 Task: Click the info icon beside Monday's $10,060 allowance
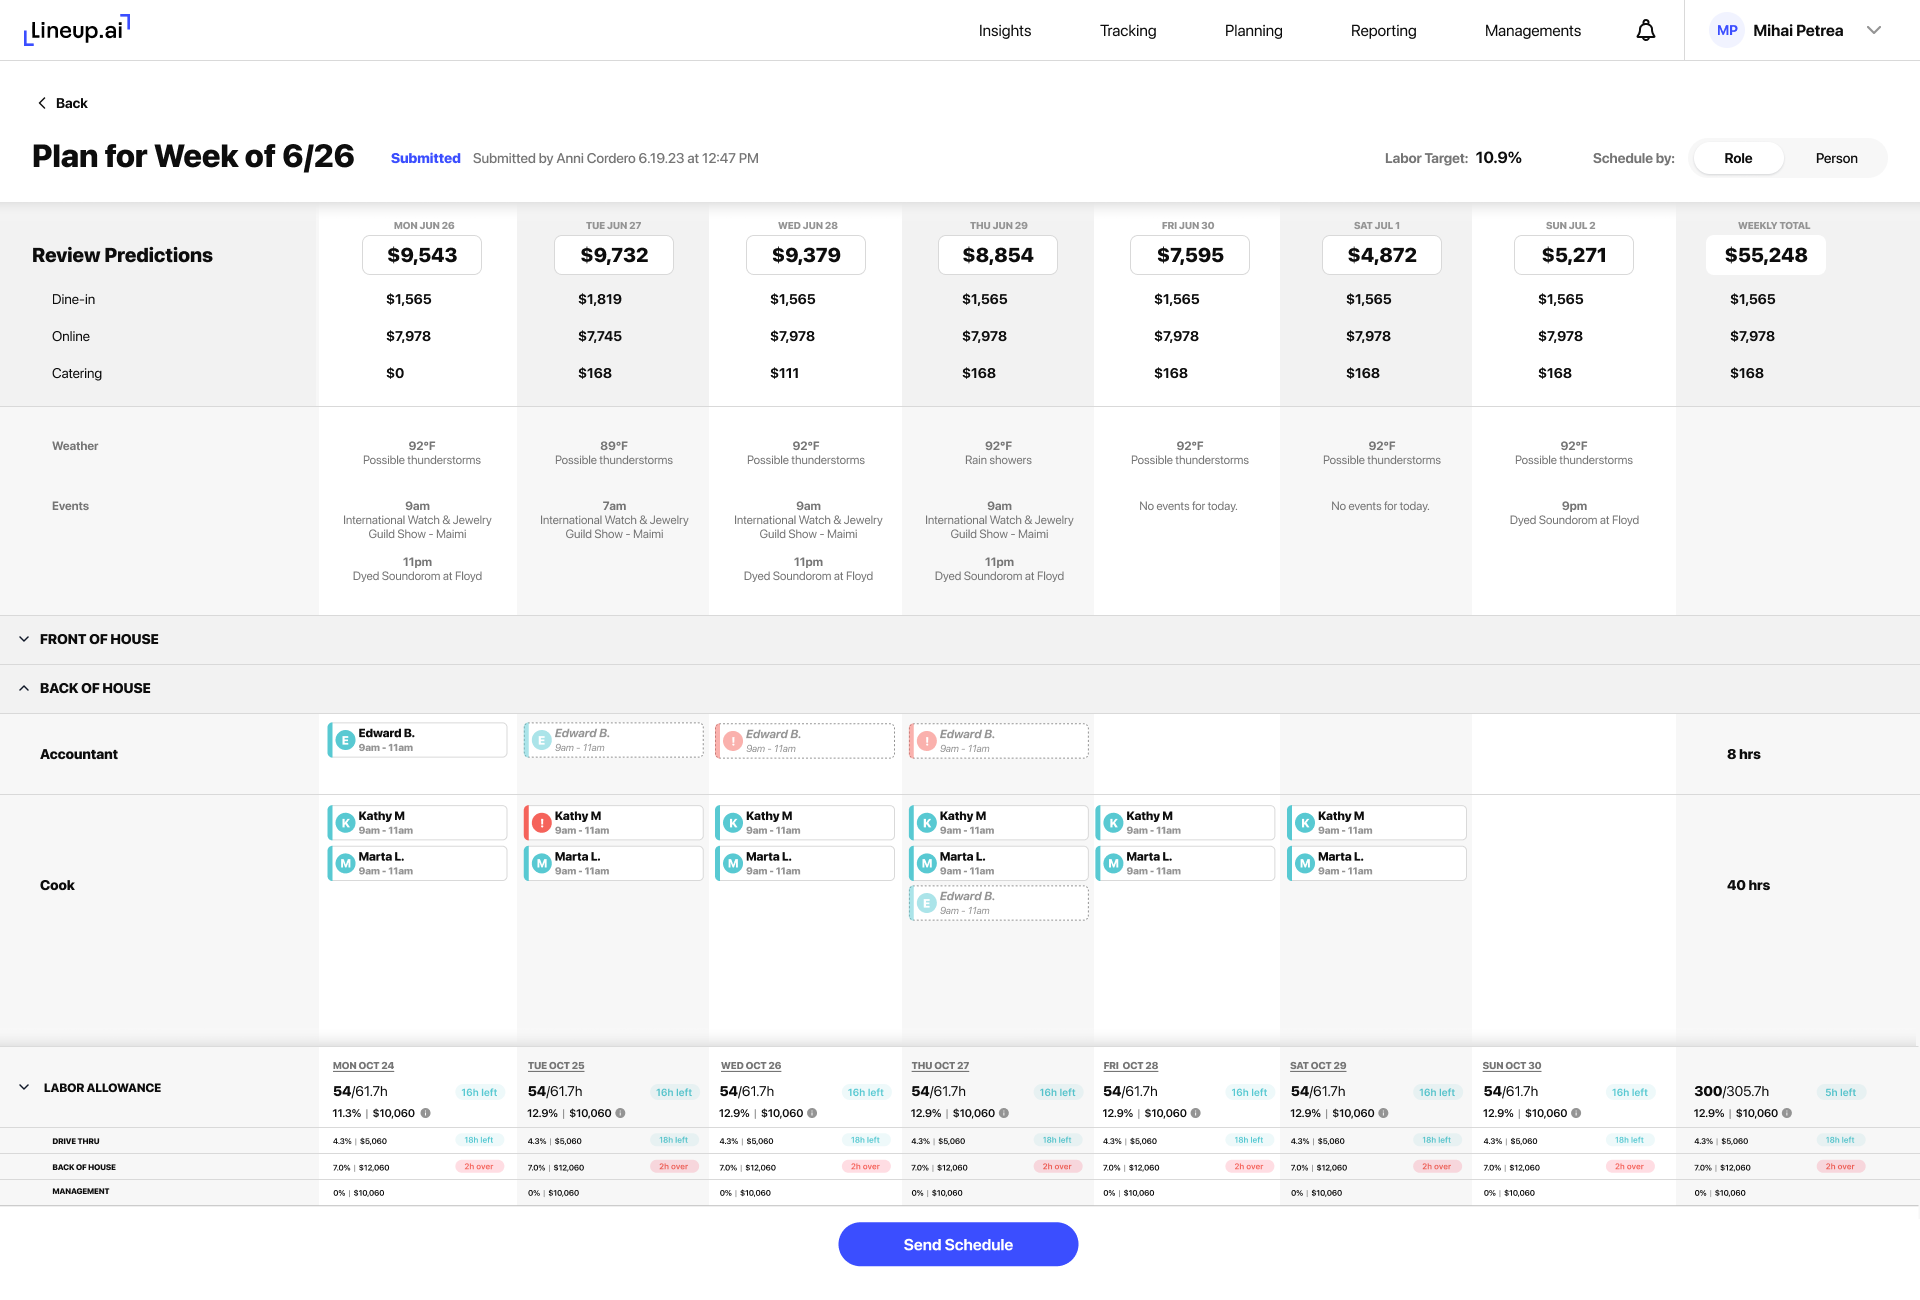point(426,1113)
